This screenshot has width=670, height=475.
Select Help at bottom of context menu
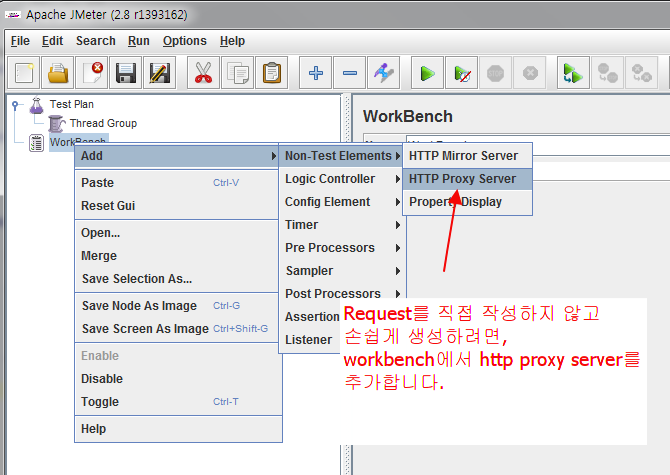(x=176, y=429)
